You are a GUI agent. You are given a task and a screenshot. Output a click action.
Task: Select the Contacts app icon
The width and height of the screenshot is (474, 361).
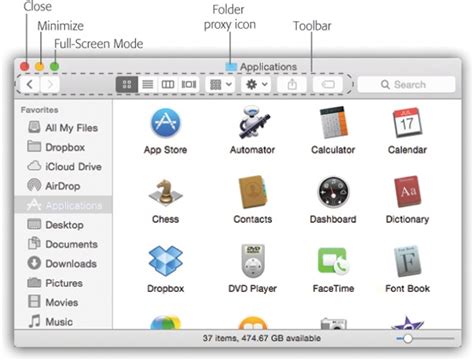pos(252,192)
